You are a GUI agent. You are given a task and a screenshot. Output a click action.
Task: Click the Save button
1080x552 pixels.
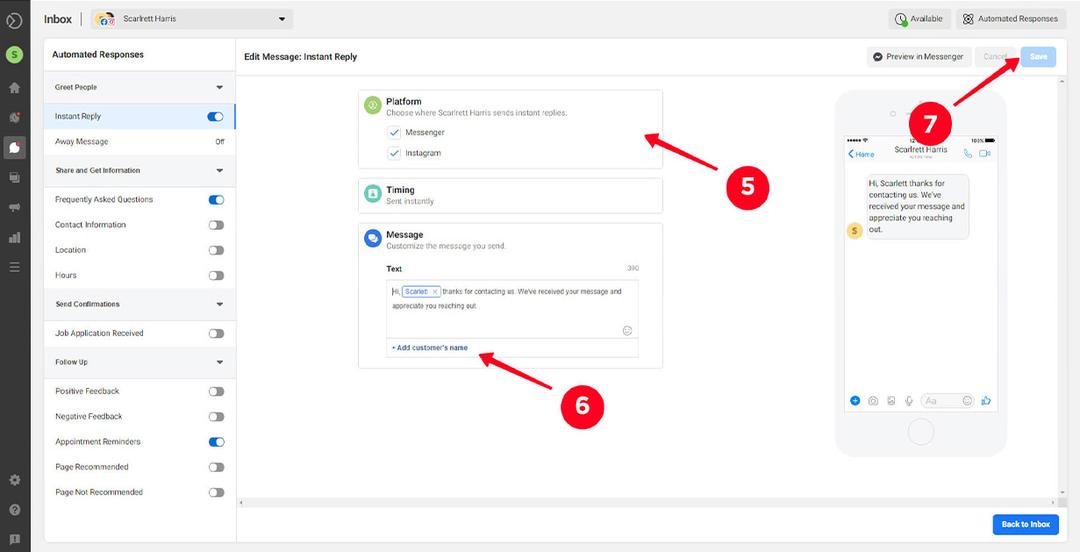point(1038,57)
